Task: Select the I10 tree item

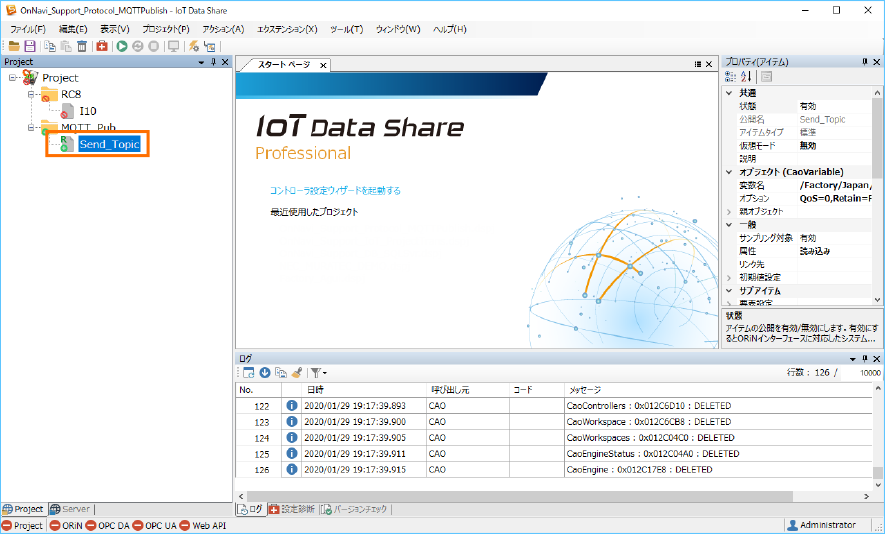Action: point(87,111)
